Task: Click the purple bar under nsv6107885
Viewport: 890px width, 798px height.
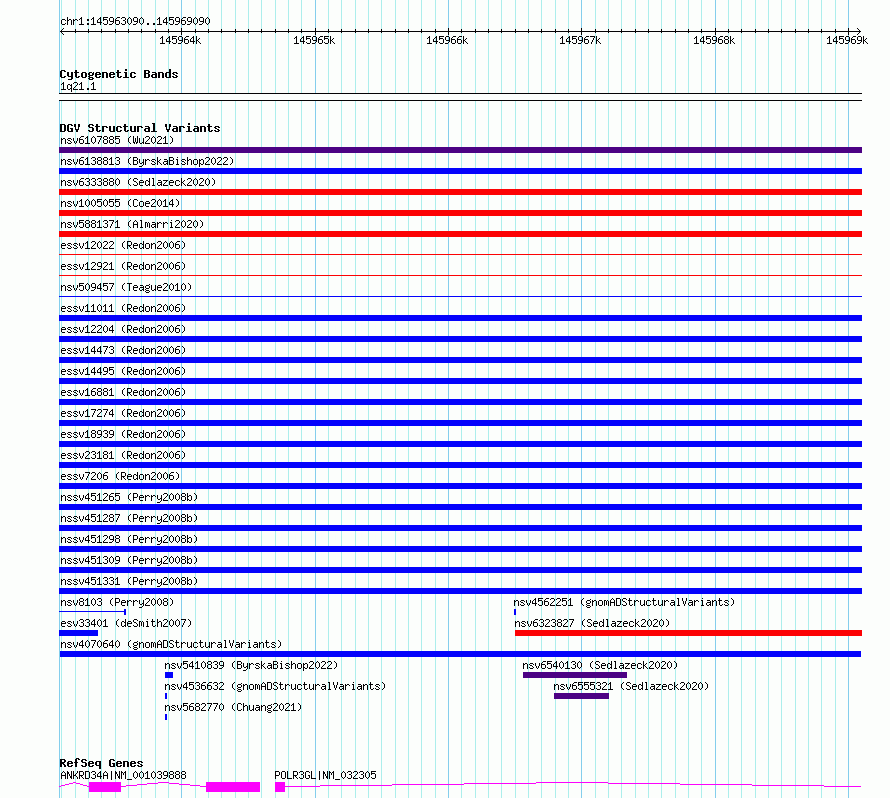Action: (x=460, y=150)
